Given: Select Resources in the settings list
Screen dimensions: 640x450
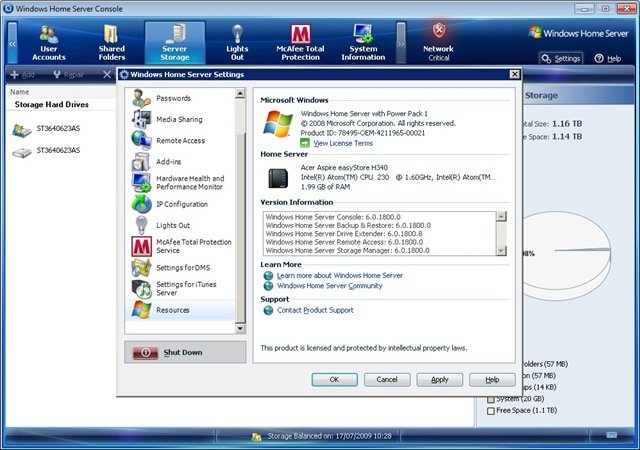Looking at the screenshot, I should tap(180, 310).
